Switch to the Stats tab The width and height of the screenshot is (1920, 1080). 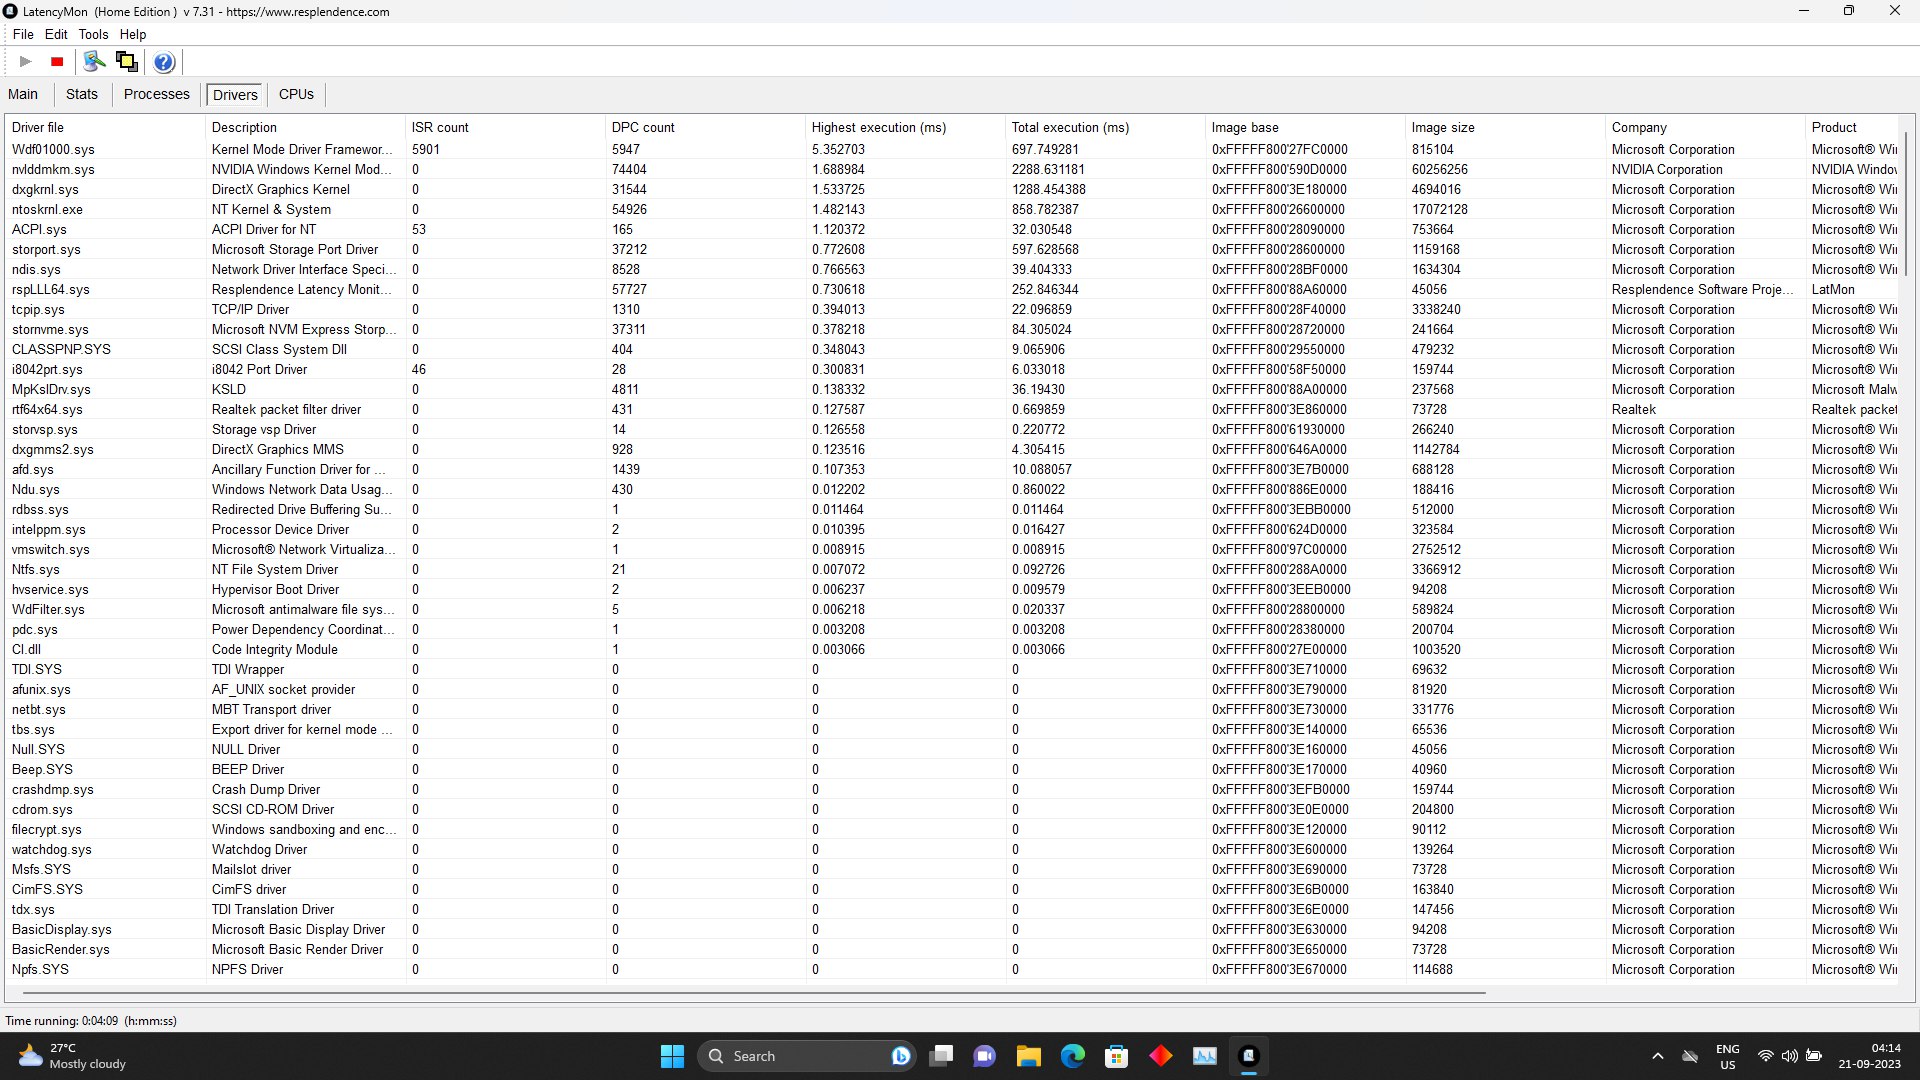point(82,94)
